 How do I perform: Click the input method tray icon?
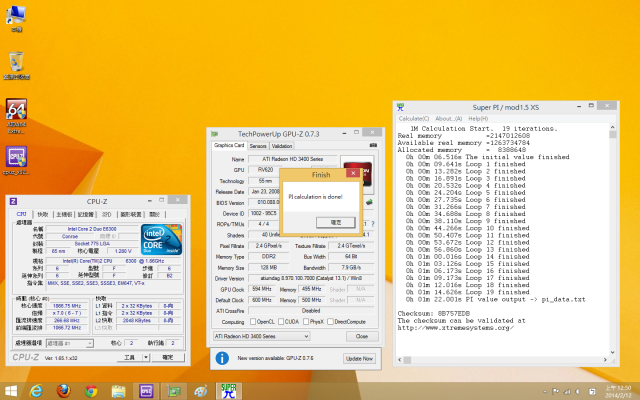point(592,391)
